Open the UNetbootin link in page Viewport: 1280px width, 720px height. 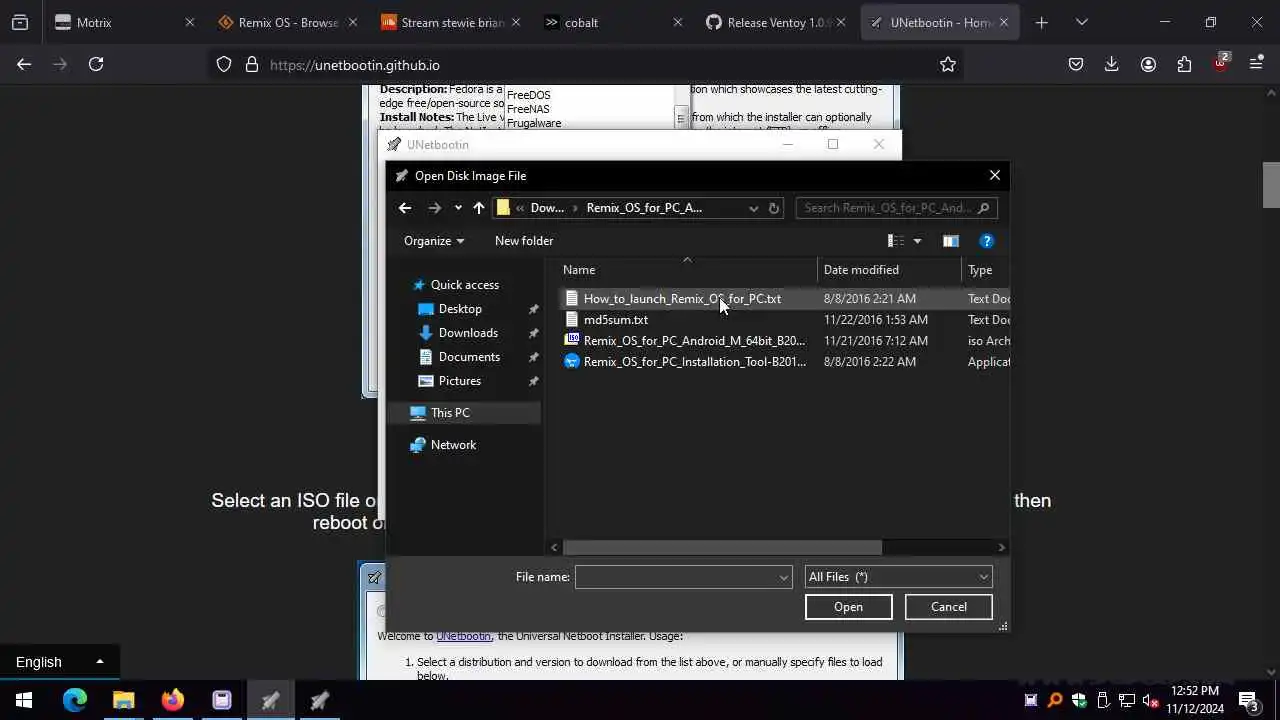click(x=464, y=636)
